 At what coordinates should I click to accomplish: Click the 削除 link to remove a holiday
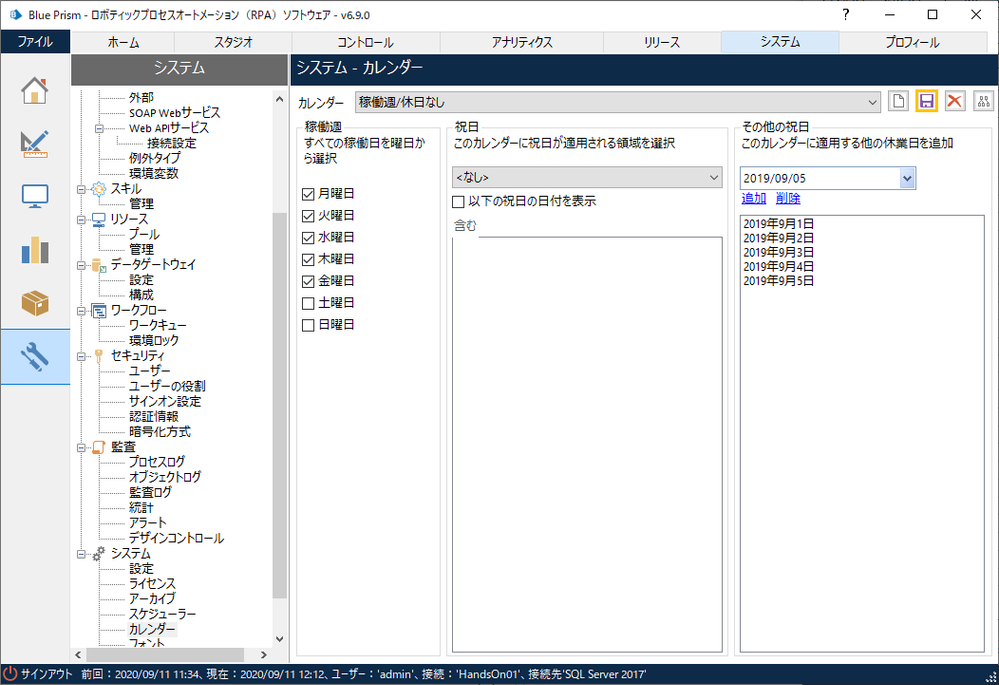click(x=788, y=198)
